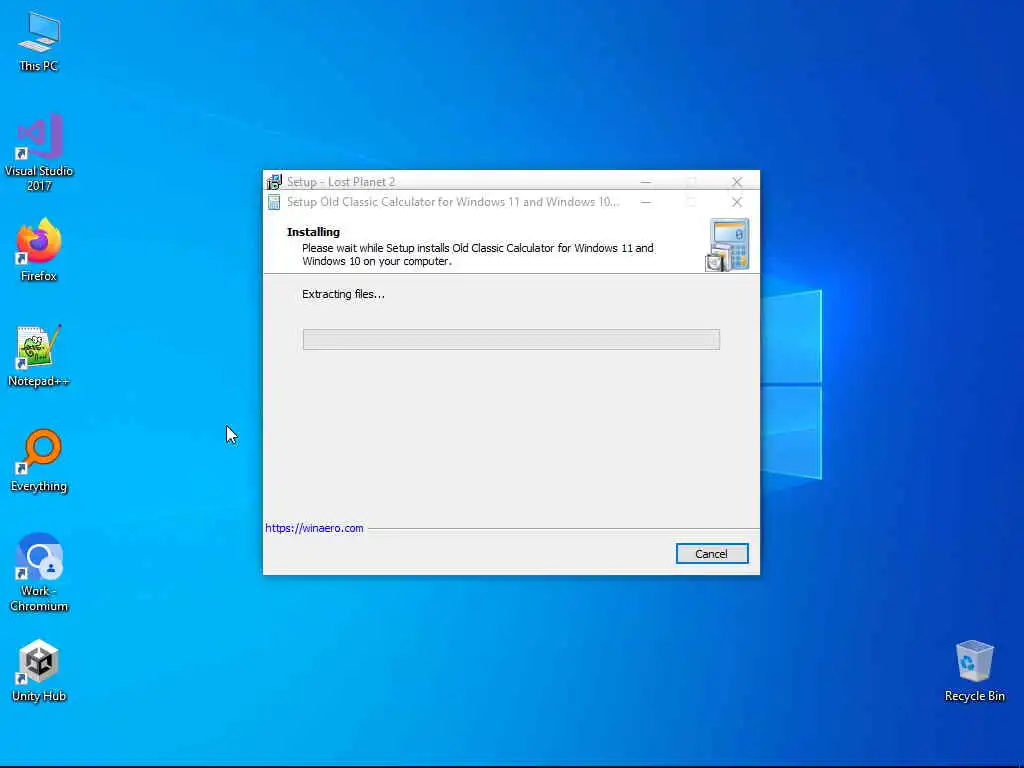
Task: Minimize the Lost Planet 2 setup window
Action: pos(645,182)
